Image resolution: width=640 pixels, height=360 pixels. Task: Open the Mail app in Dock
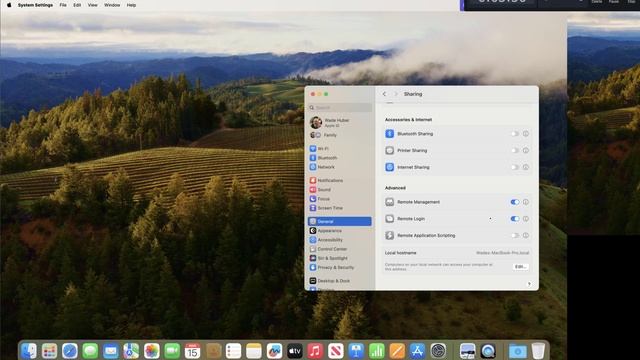coord(111,351)
